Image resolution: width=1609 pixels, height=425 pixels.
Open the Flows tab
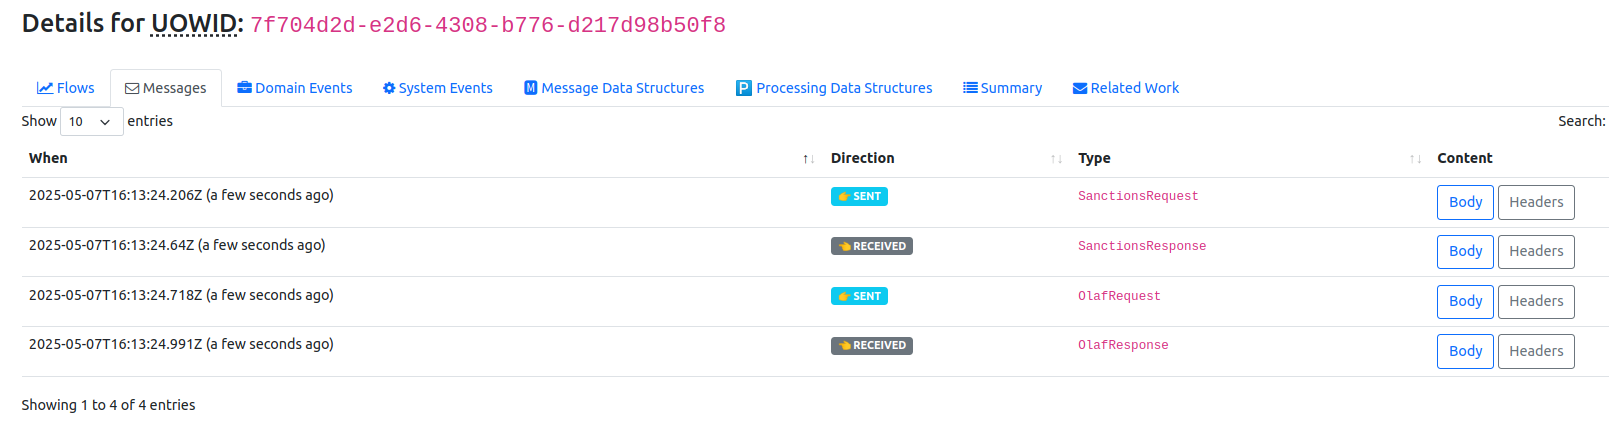coord(66,88)
